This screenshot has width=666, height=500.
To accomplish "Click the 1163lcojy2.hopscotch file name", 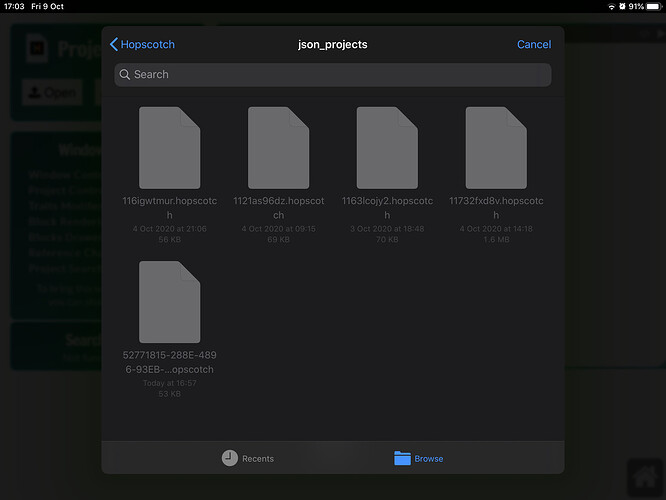I will click(387, 208).
